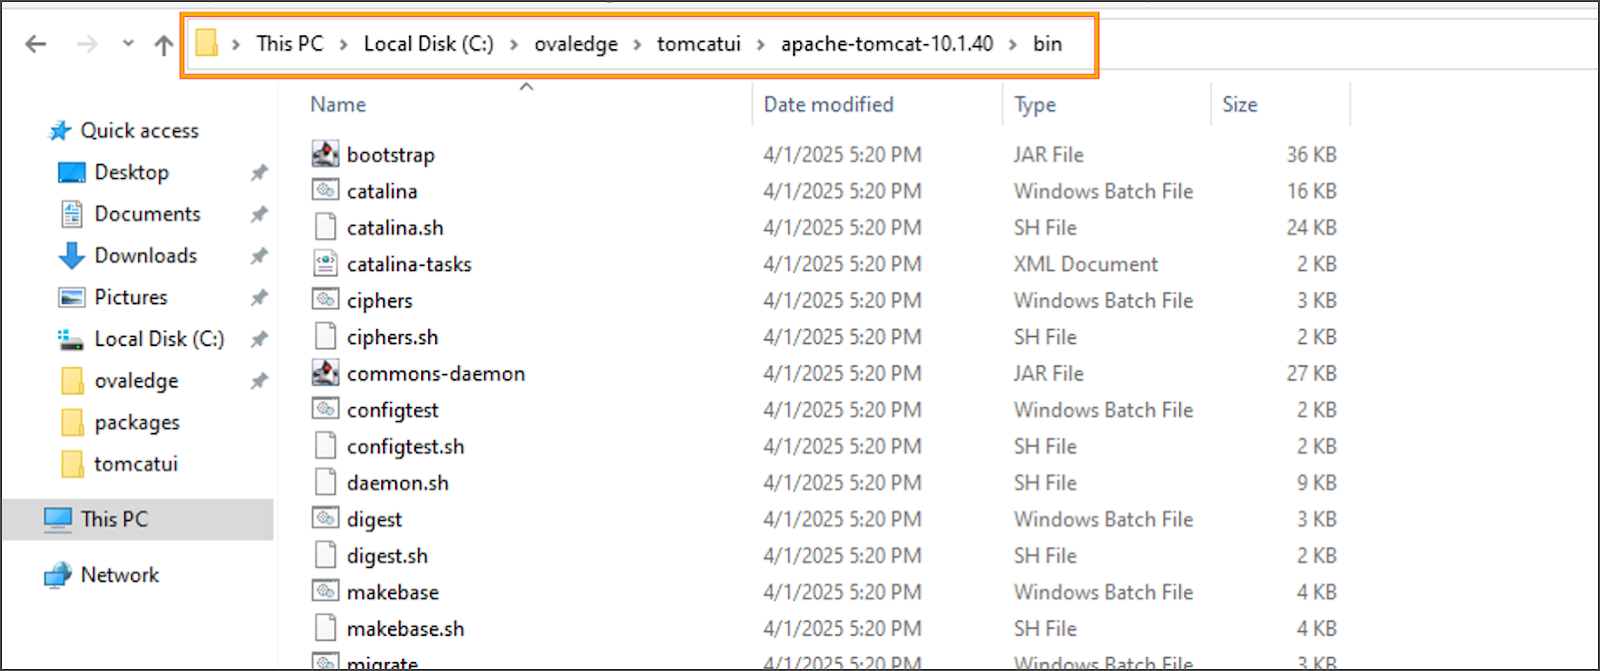Click the bootstrap JAR file icon
Viewport: 1600px width, 671px height.
pyautogui.click(x=325, y=154)
